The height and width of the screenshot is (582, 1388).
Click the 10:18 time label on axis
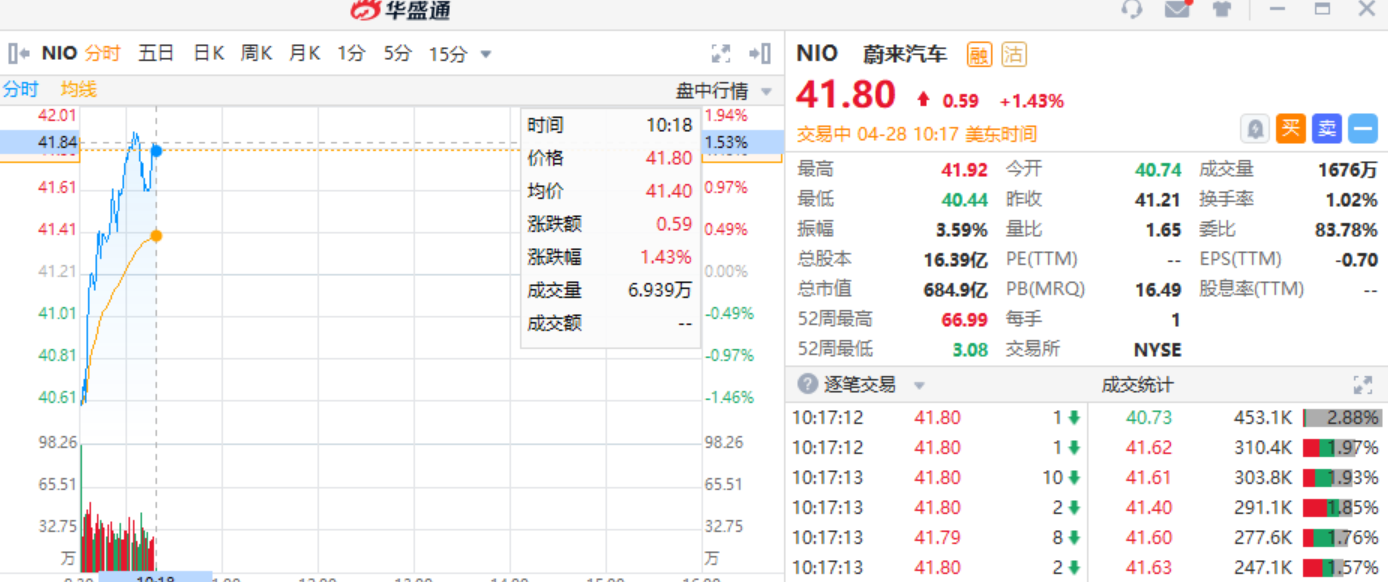pos(155,577)
